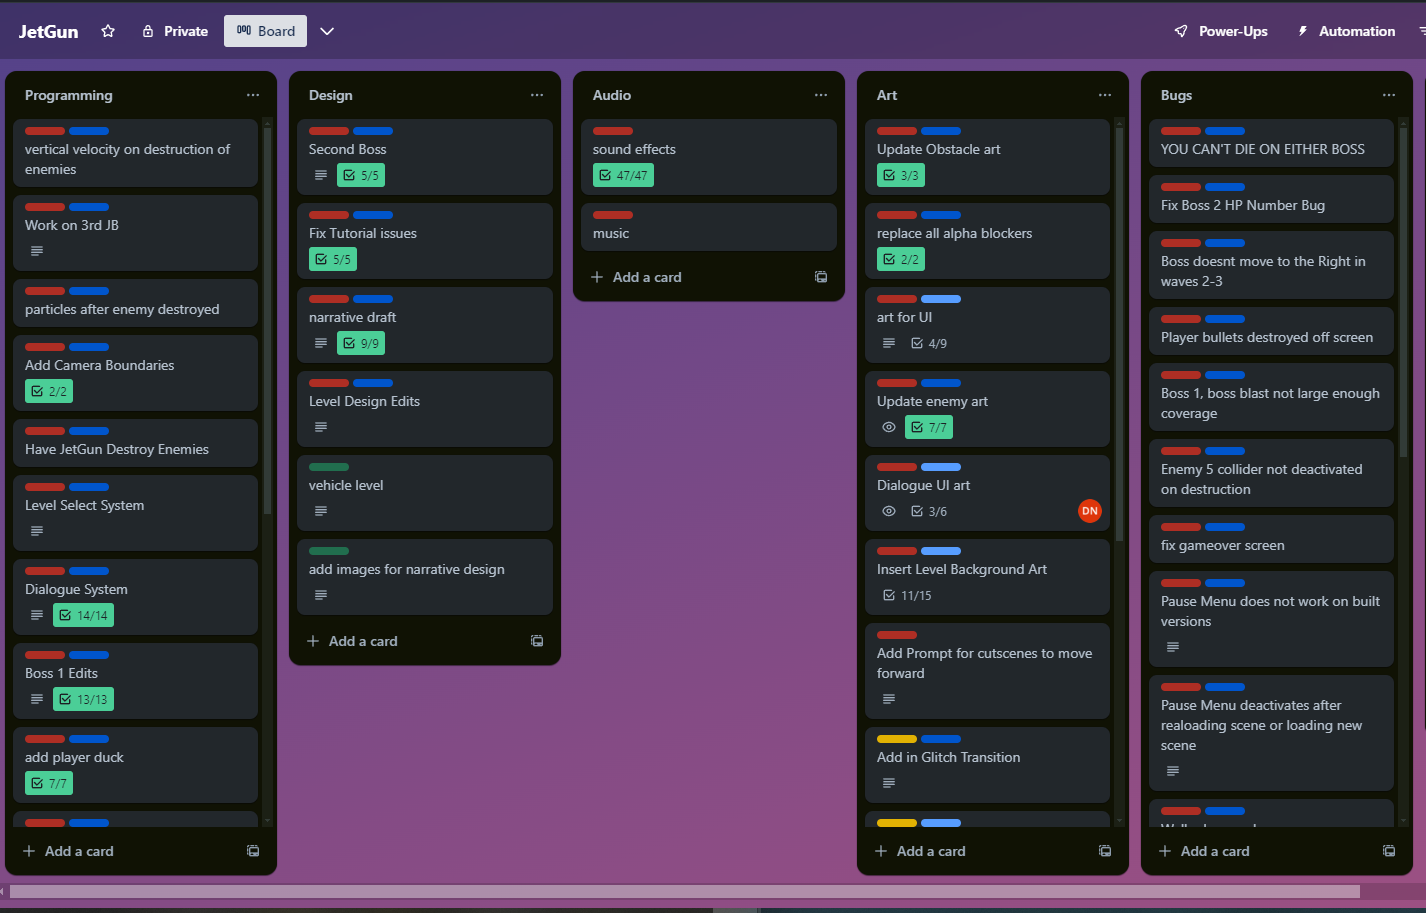Click 2/2 checklist badge on Add Camera Boundaries

pos(49,391)
